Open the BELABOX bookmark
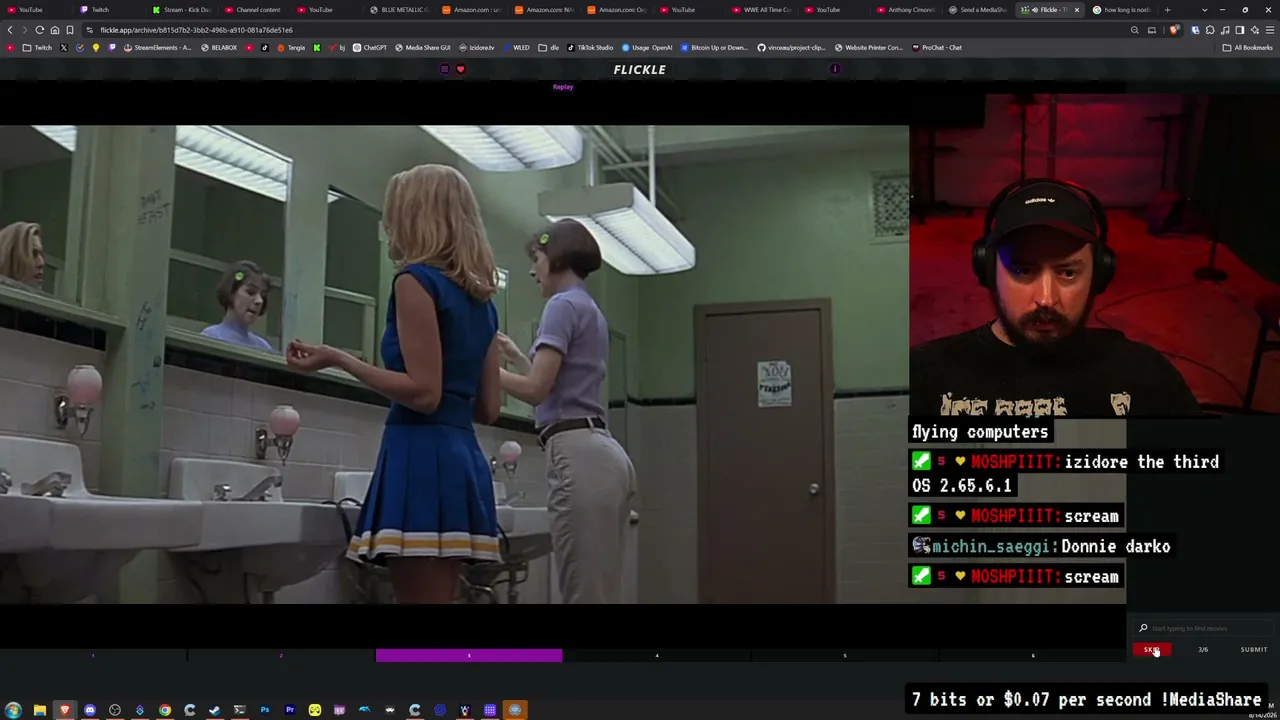The image size is (1280, 720). click(x=219, y=48)
